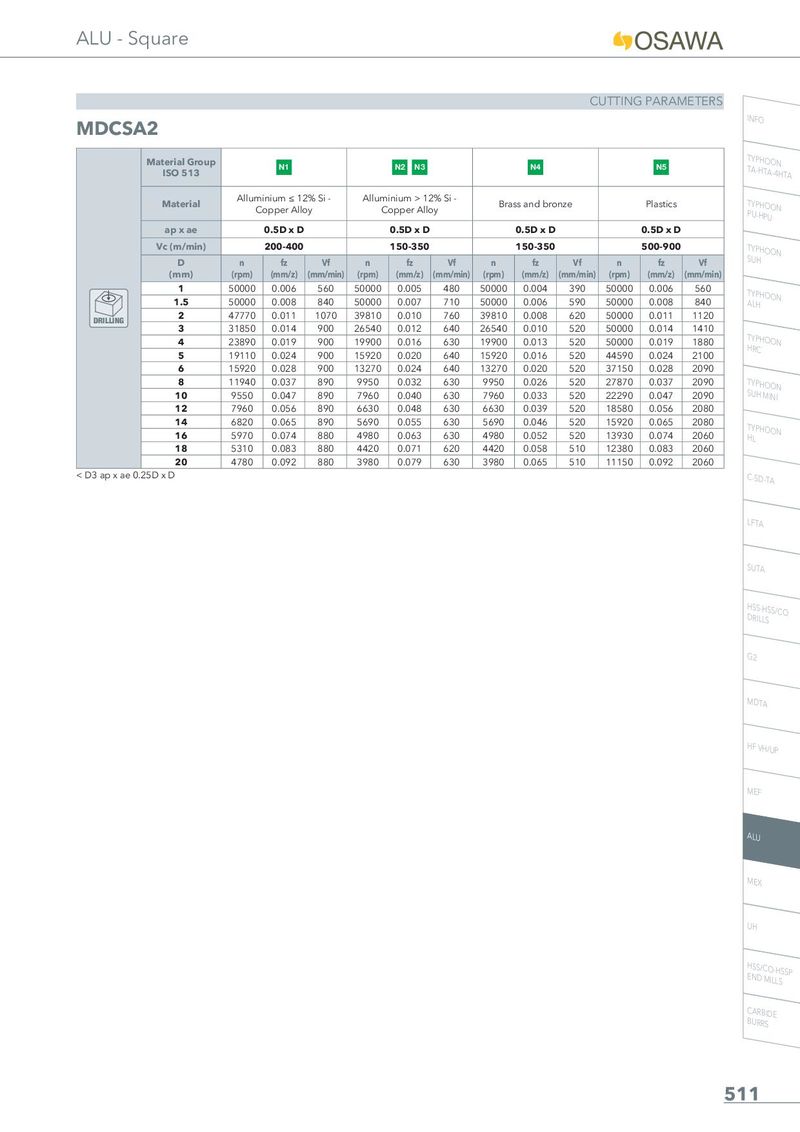Click the 'Brass and bronze' material cell
The height and width of the screenshot is (1132, 800).
535,204
